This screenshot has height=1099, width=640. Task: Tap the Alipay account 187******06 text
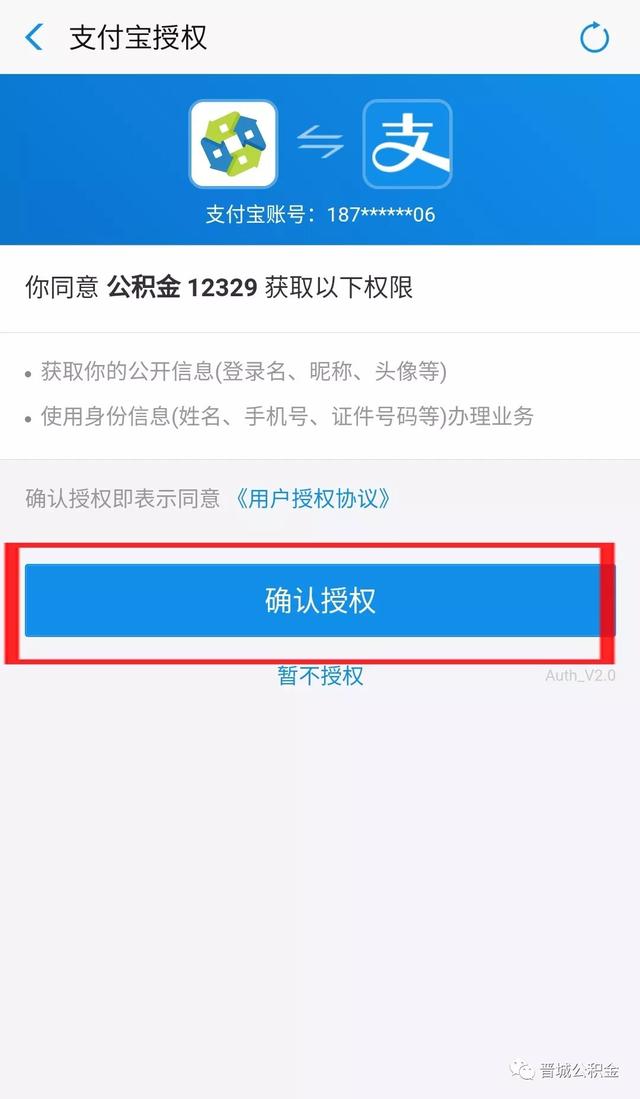tap(381, 214)
